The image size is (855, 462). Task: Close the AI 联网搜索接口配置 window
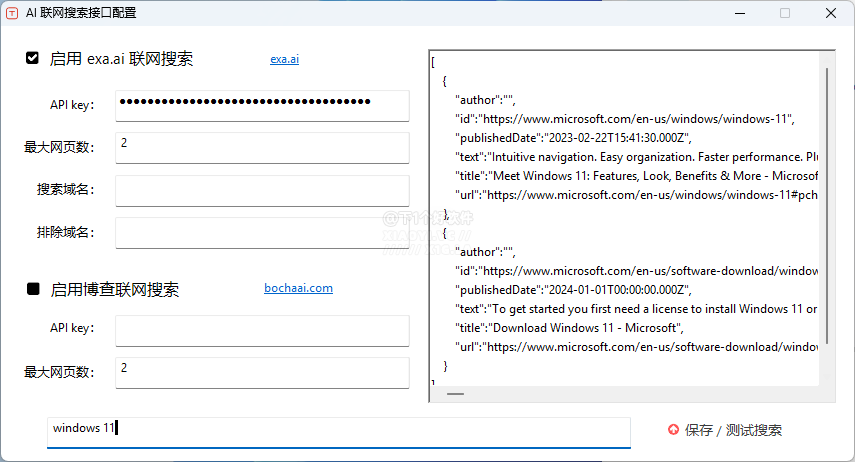(x=830, y=13)
